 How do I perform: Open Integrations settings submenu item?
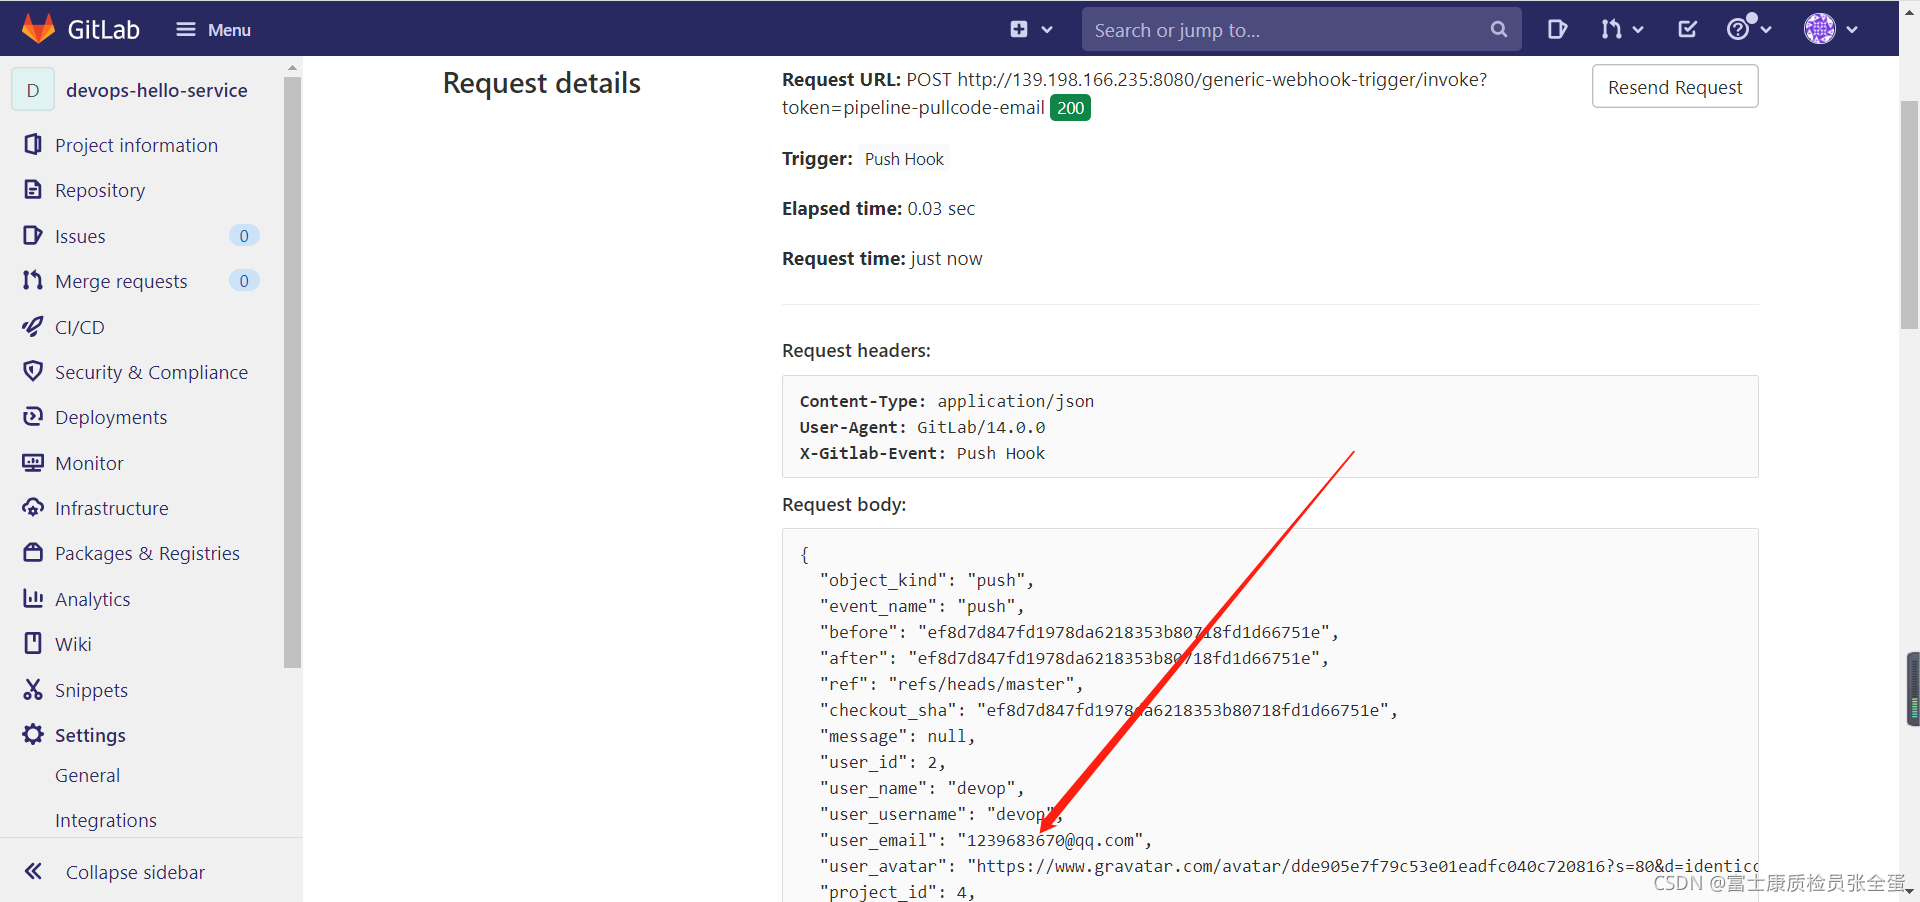106,820
